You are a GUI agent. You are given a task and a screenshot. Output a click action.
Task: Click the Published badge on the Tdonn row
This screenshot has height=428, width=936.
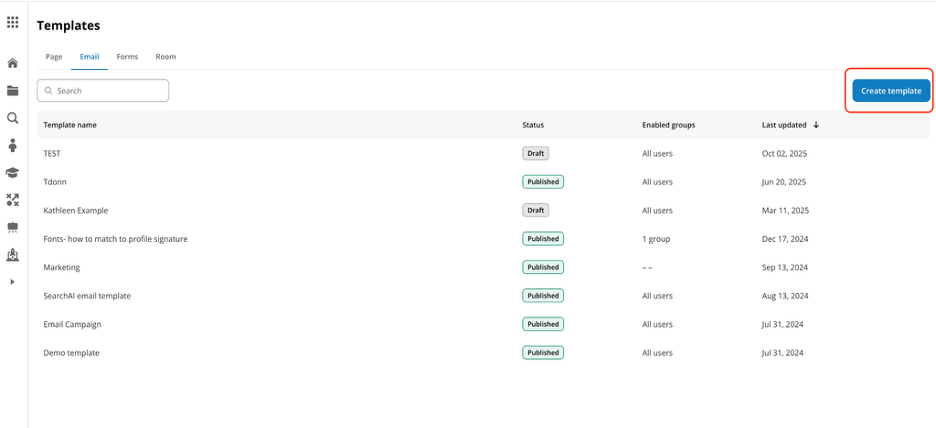543,181
